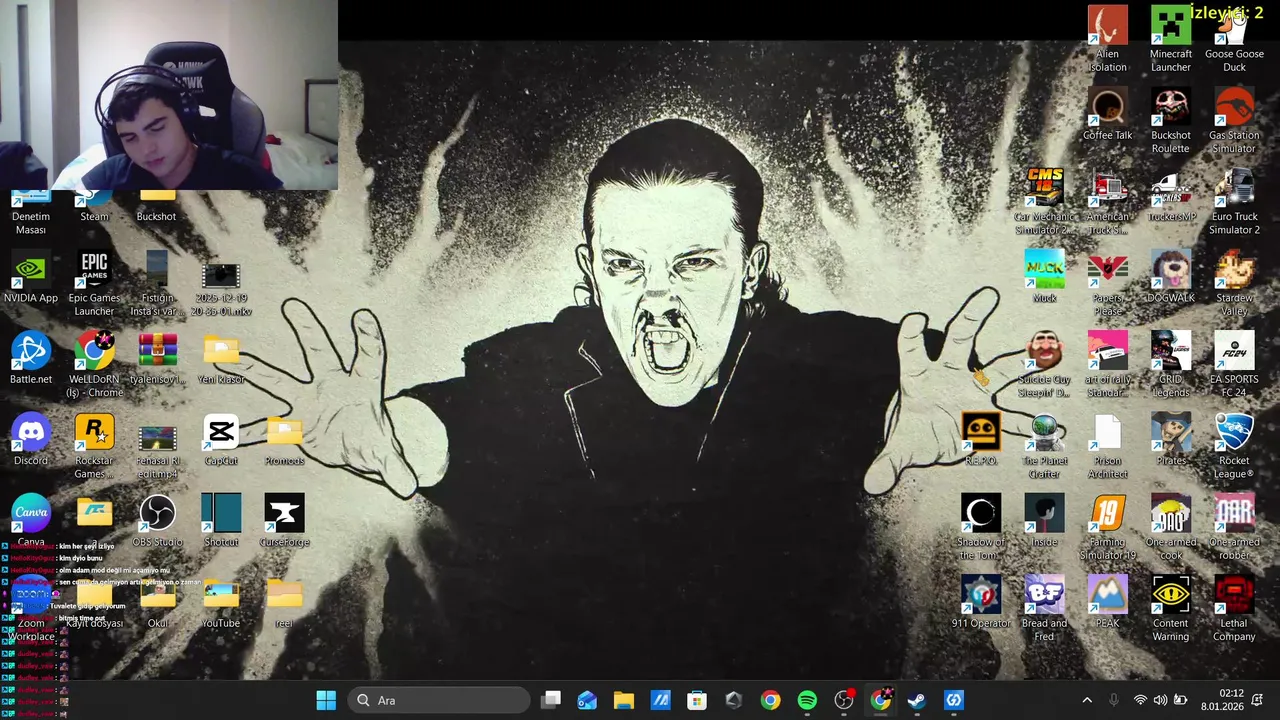Expand the hidden system tray icons

coord(1087,700)
